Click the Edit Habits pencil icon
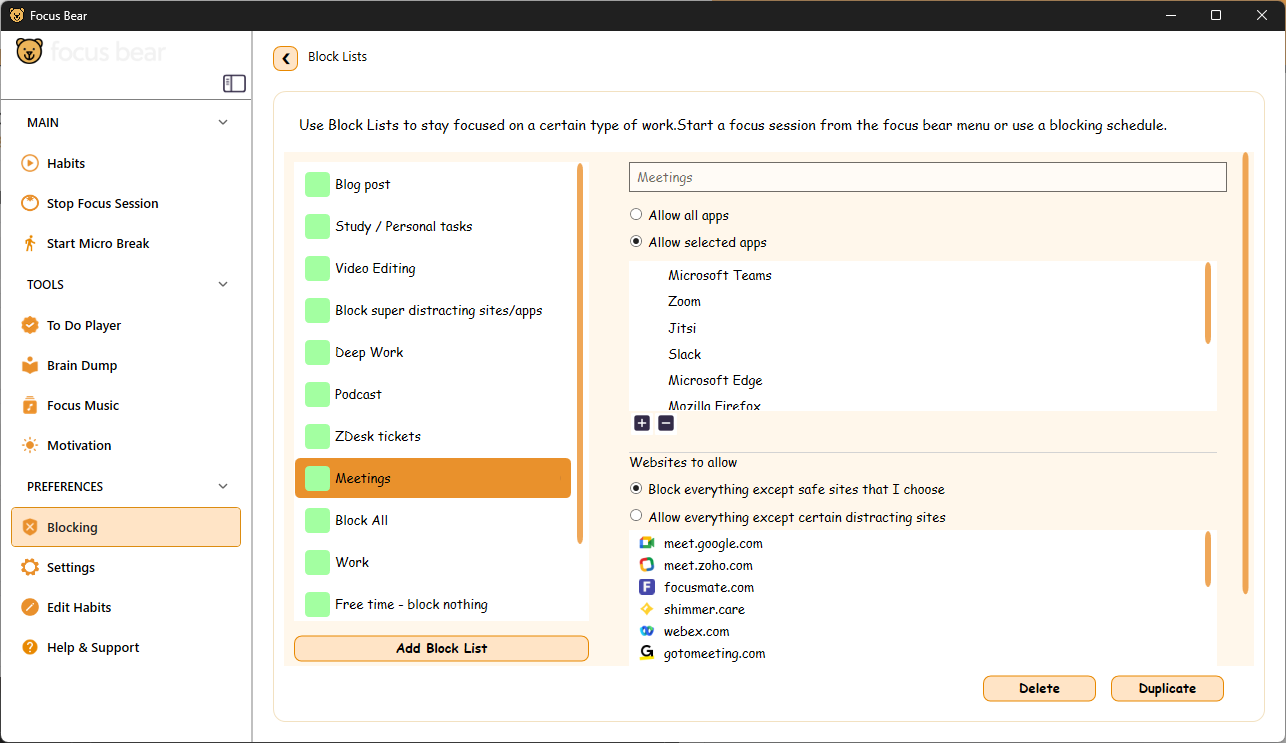The width and height of the screenshot is (1286, 743). click(x=30, y=607)
